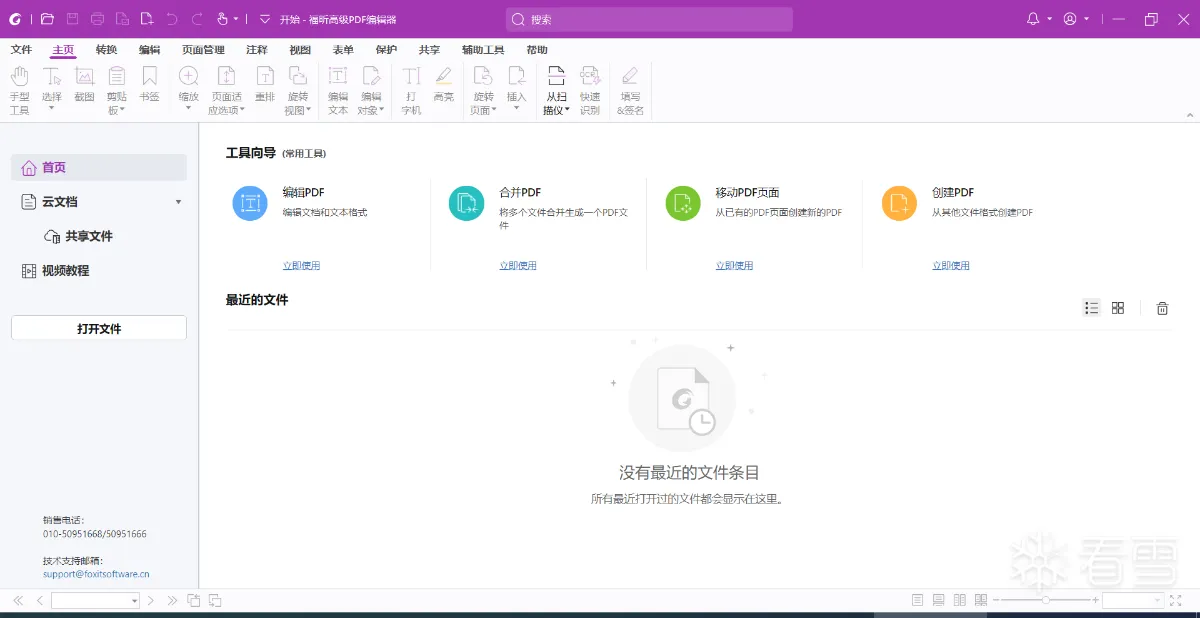Switch to the 注释 tab
The width and height of the screenshot is (1200, 618).
[256, 50]
